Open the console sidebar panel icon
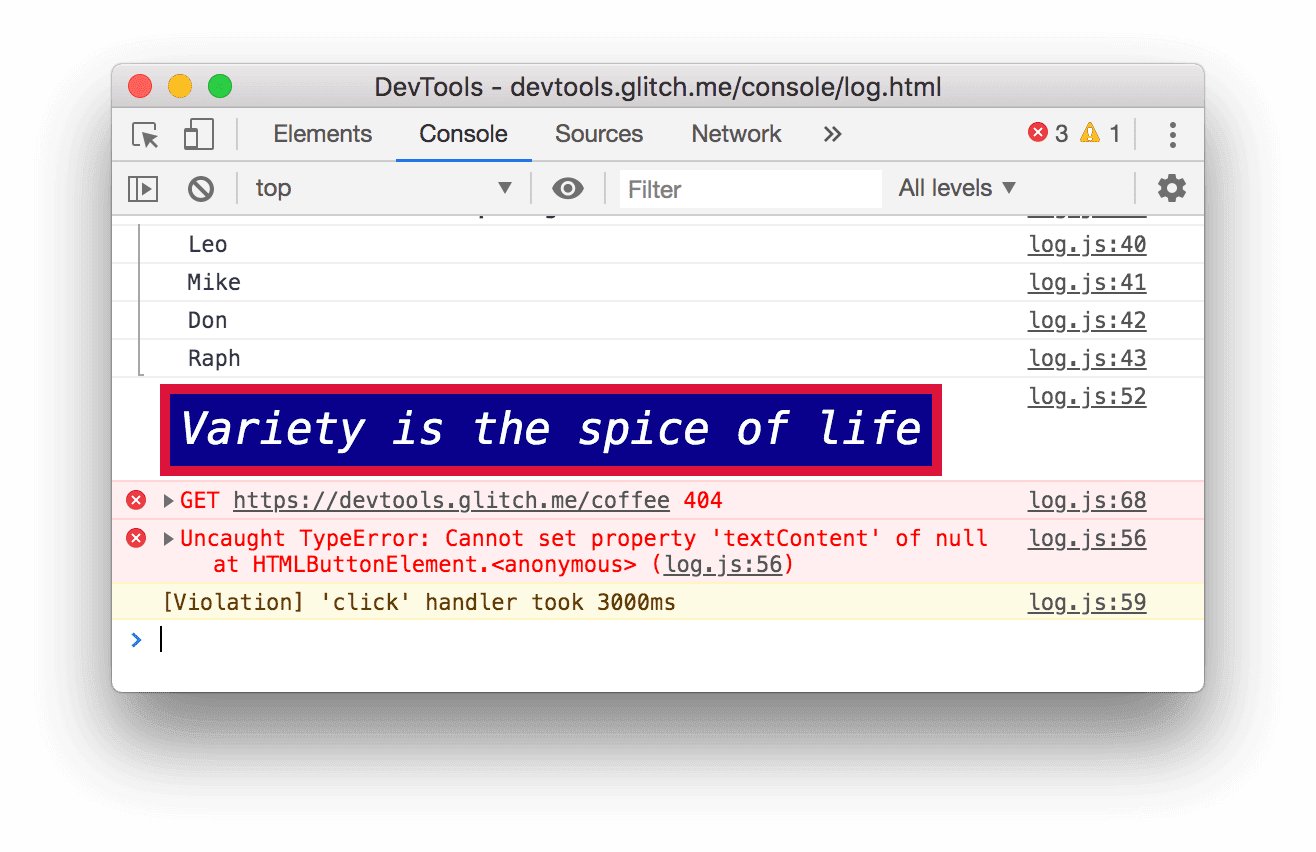 (x=142, y=188)
